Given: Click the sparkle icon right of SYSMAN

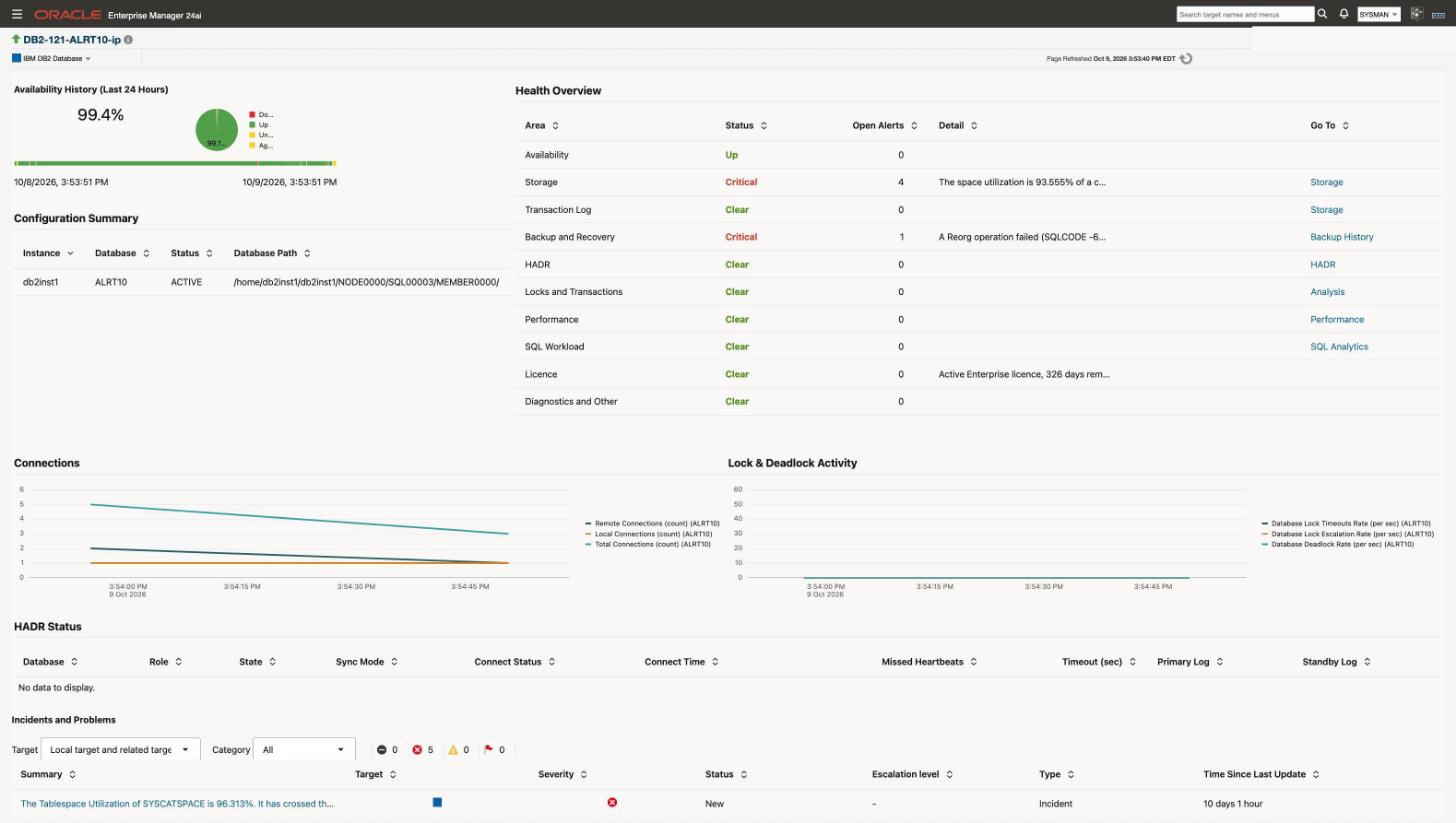Looking at the screenshot, I should [x=1416, y=14].
